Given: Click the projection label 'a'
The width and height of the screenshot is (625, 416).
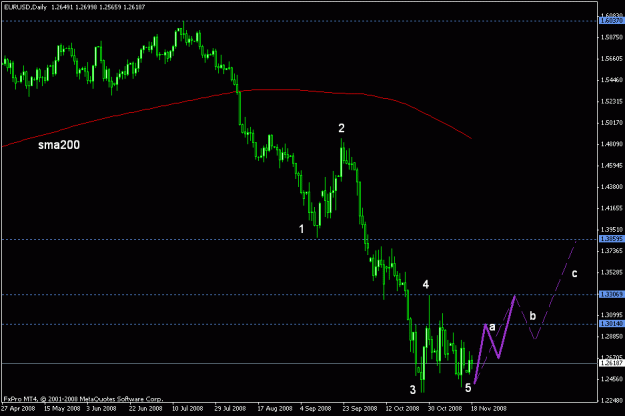Looking at the screenshot, I should [x=492, y=327].
